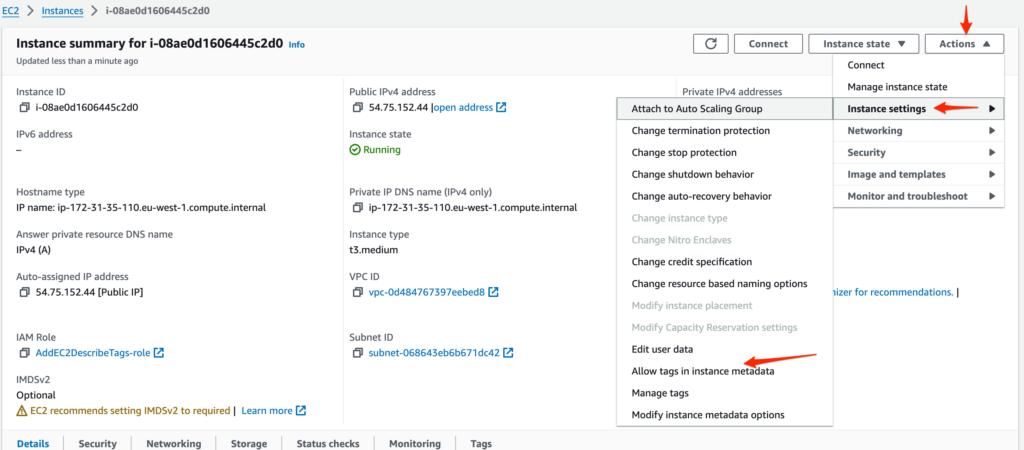The height and width of the screenshot is (450, 1024).
Task: Copy the VPC ID icon
Action: point(357,292)
